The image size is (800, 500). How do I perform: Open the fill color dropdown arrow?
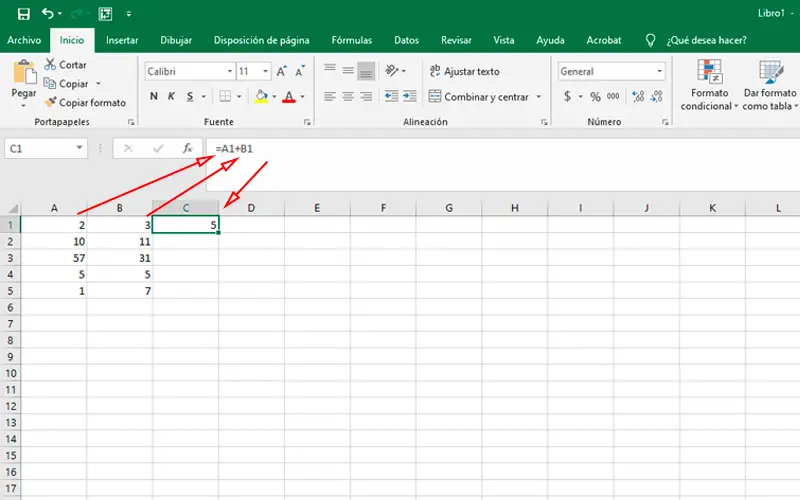click(274, 96)
